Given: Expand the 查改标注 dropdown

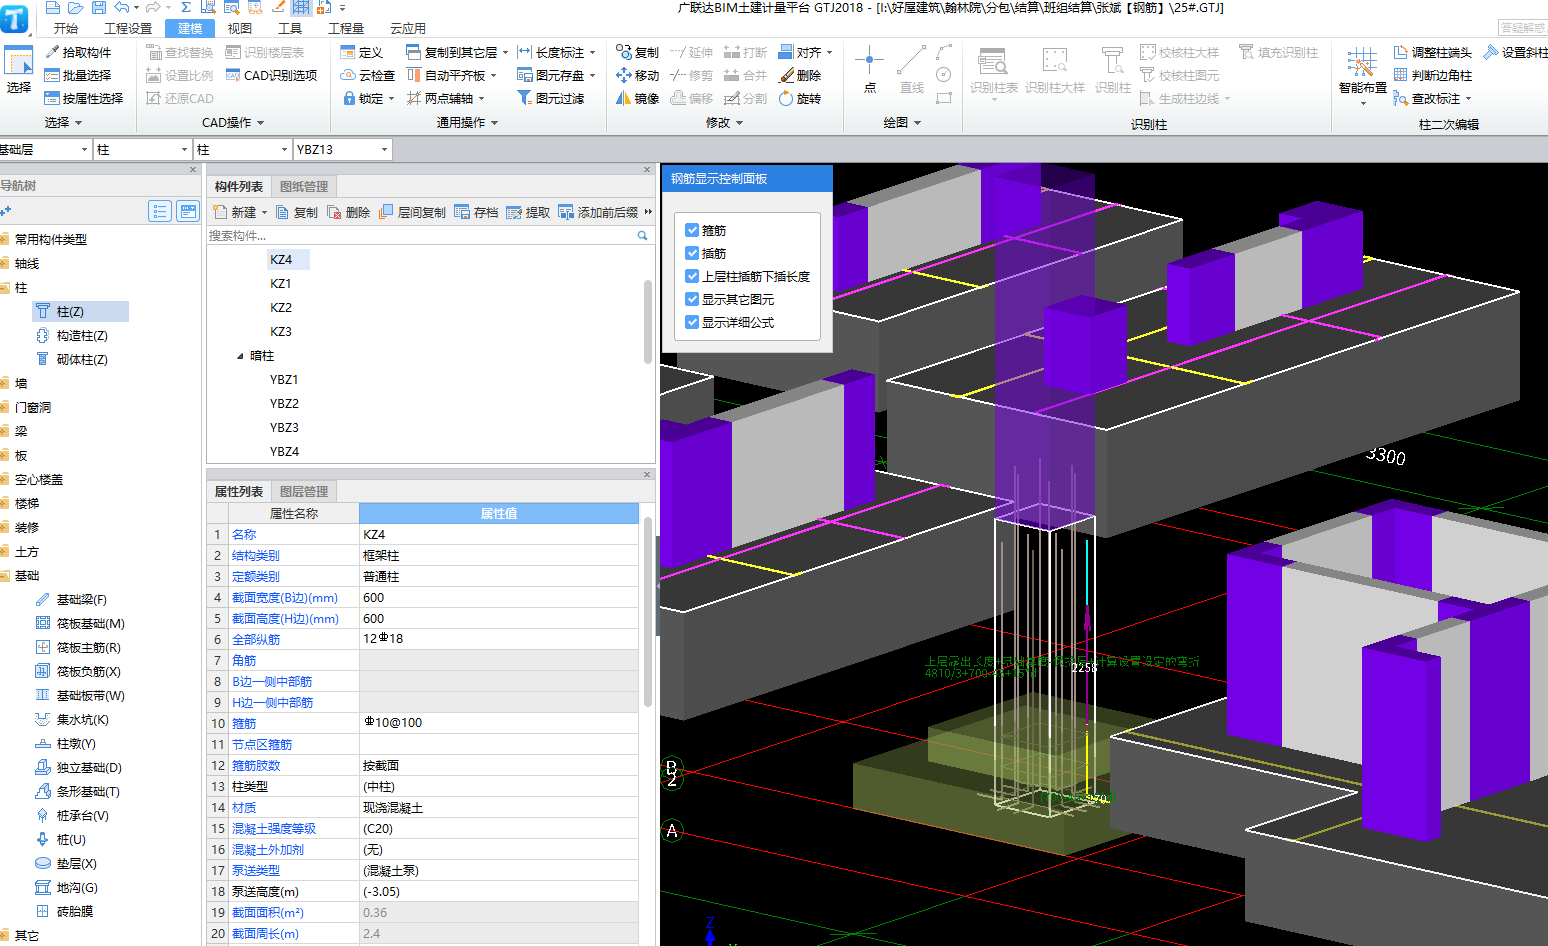Looking at the screenshot, I should (x=1468, y=98).
